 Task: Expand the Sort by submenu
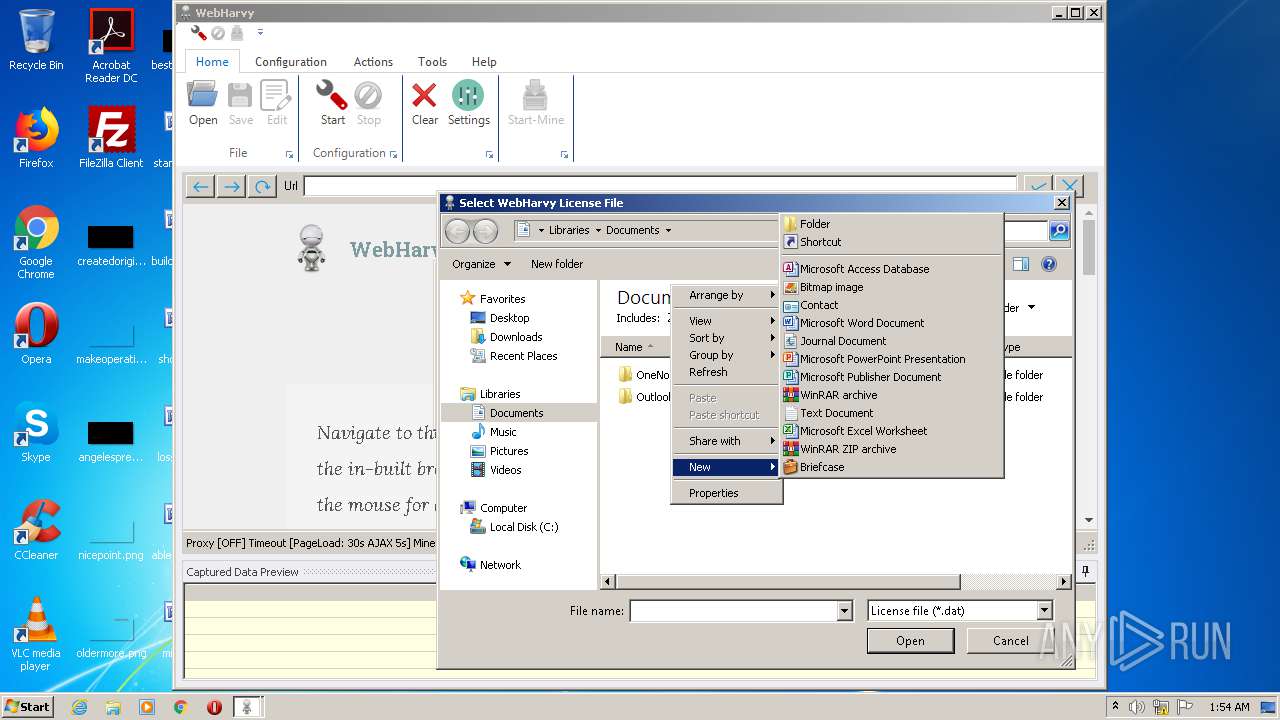726,338
